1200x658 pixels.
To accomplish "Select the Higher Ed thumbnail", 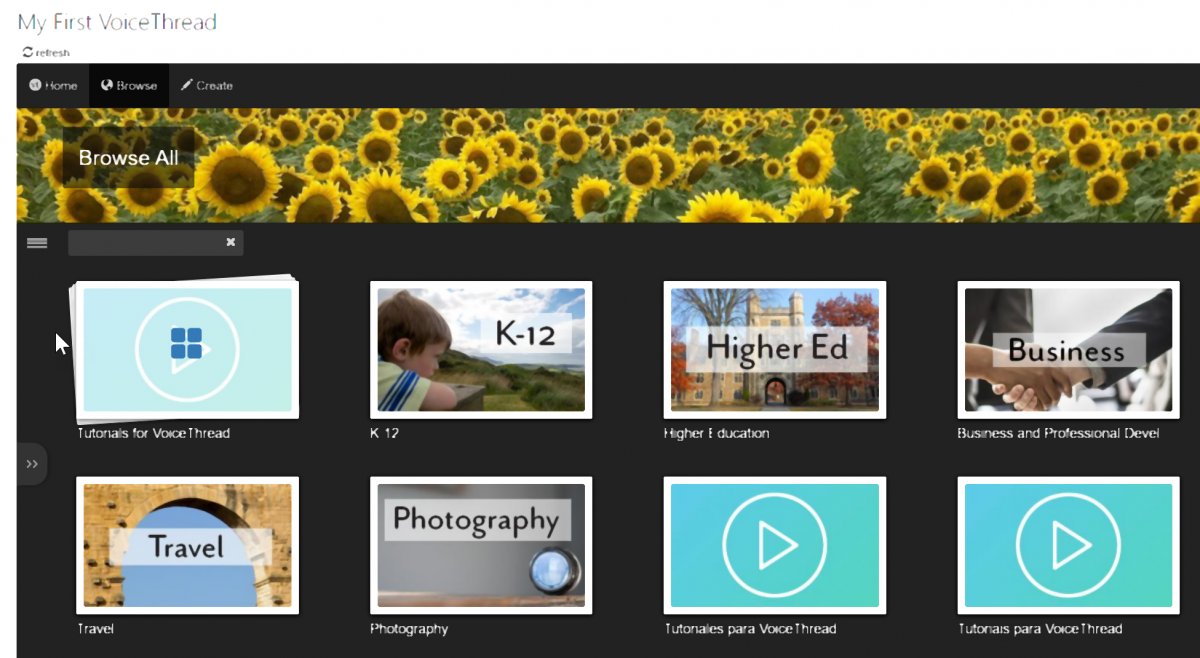I will tap(775, 350).
